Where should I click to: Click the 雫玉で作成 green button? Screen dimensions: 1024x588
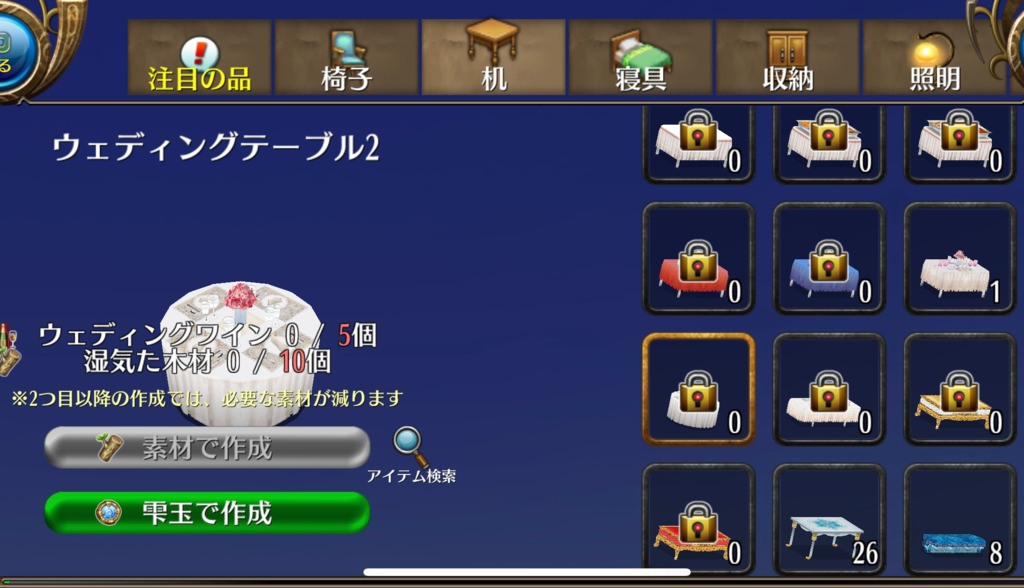(x=207, y=513)
